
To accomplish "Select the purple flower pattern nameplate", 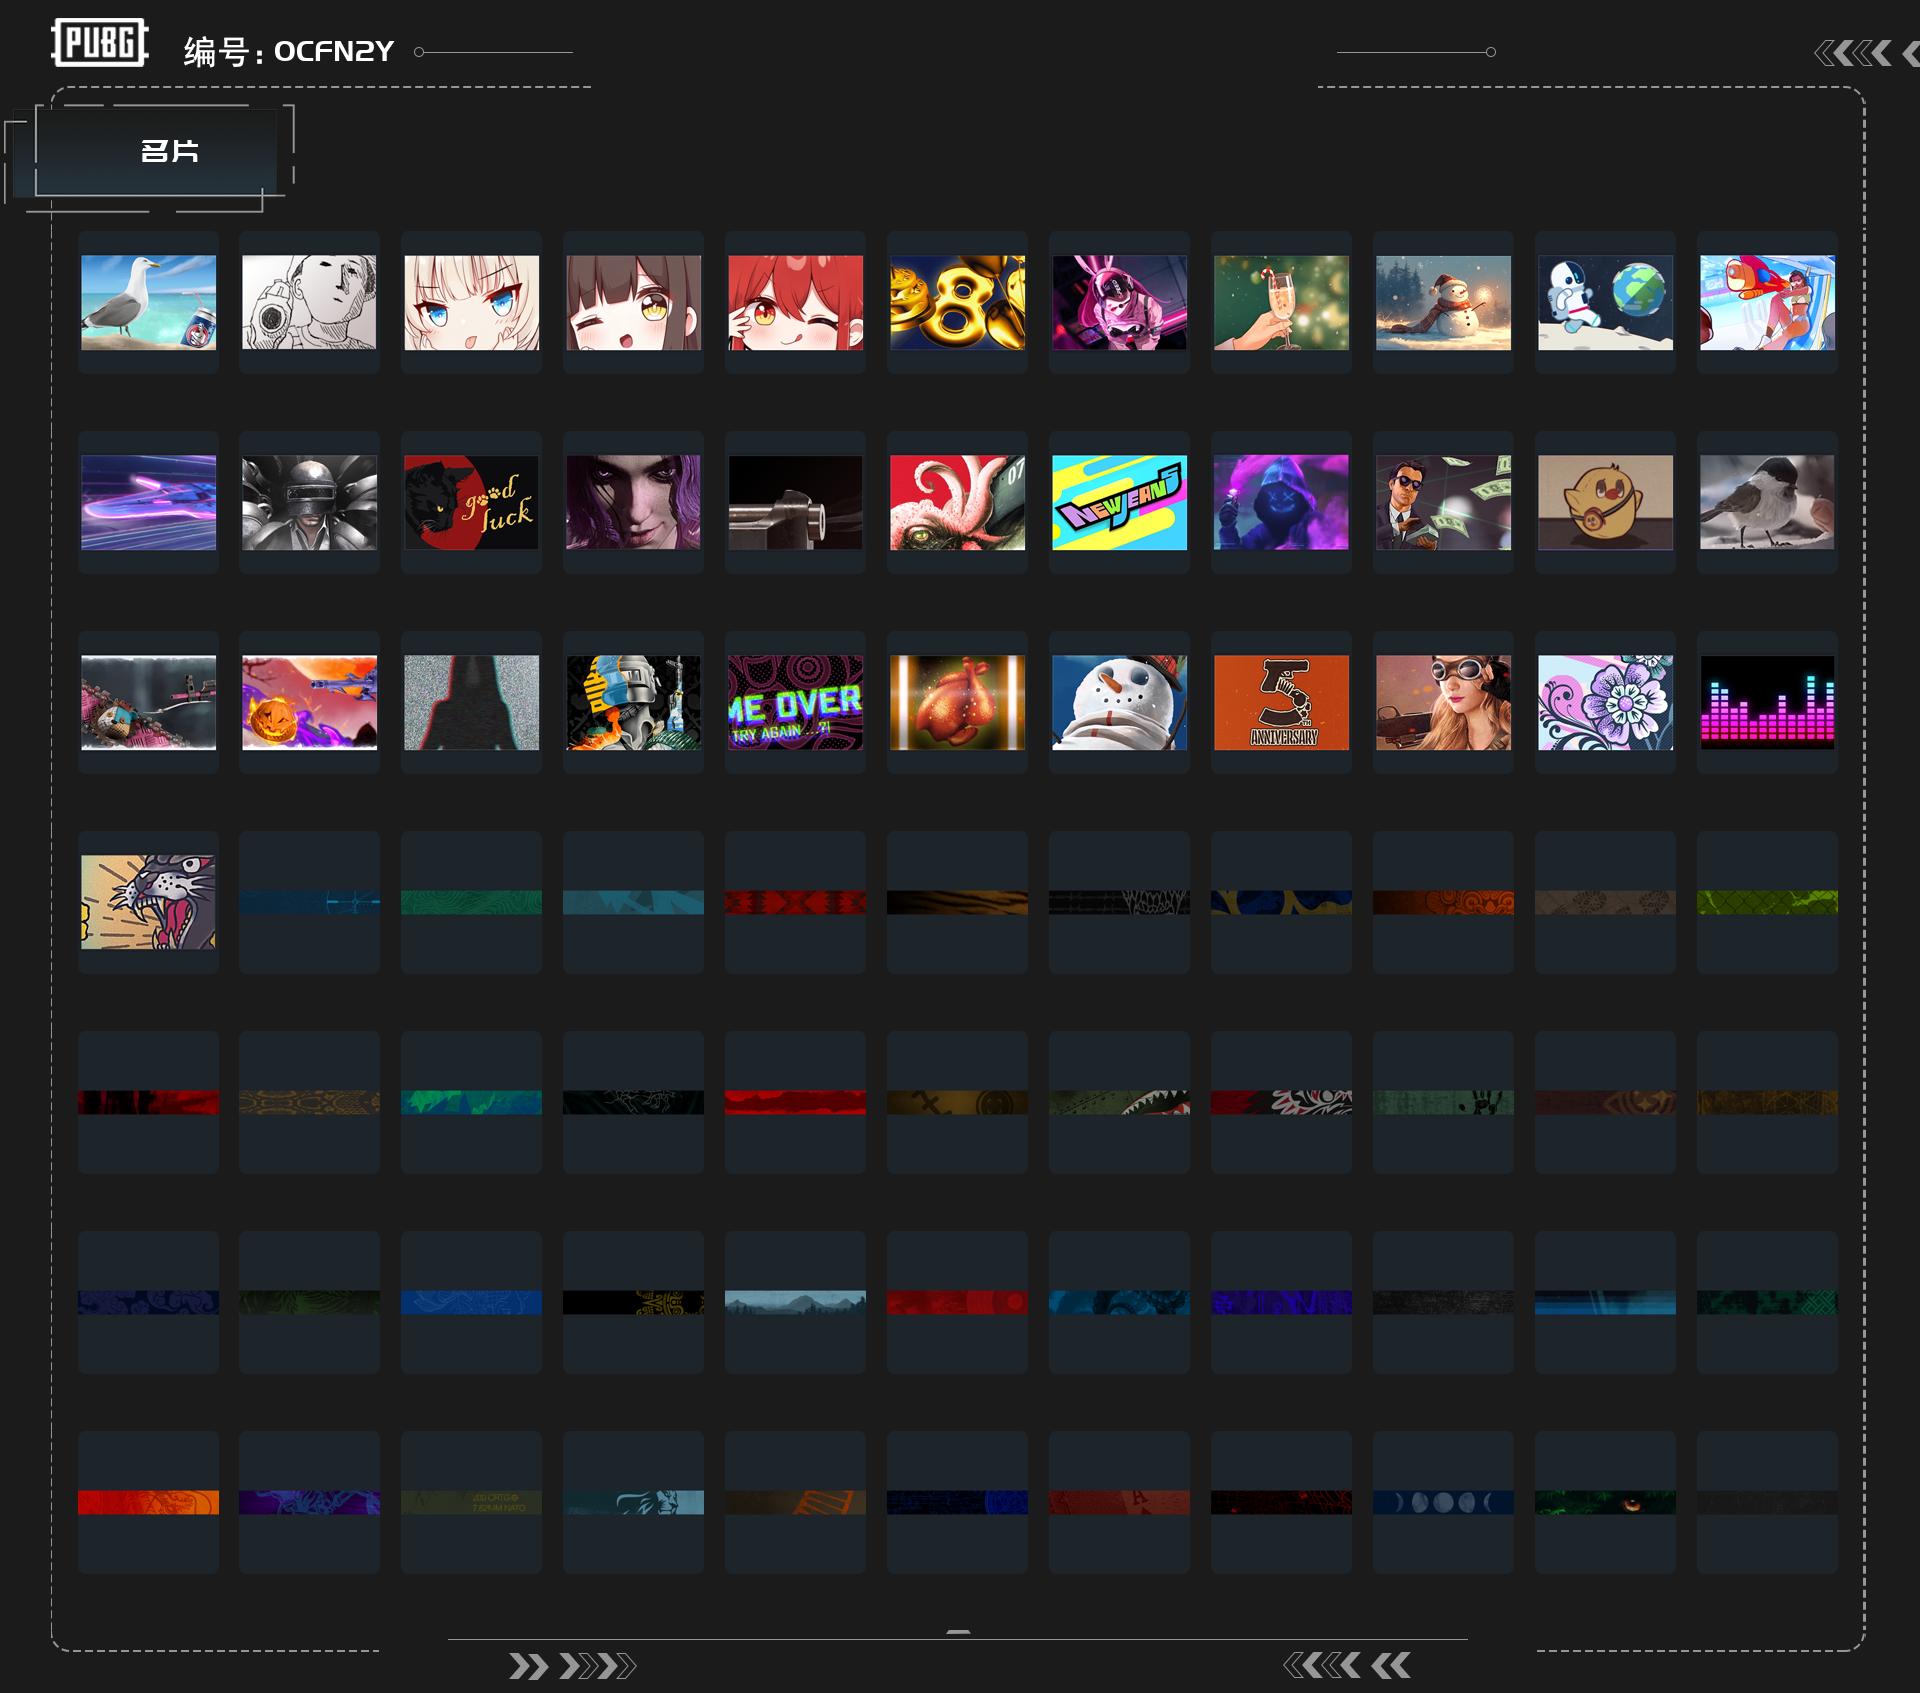I will pos(1606,702).
